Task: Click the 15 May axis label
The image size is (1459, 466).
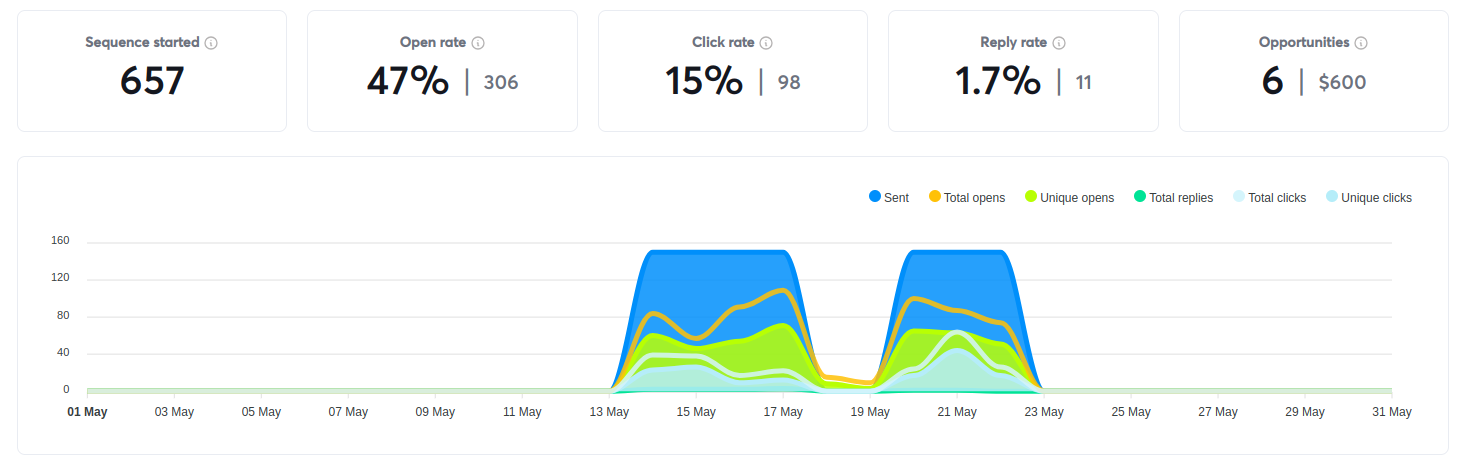Action: point(696,412)
